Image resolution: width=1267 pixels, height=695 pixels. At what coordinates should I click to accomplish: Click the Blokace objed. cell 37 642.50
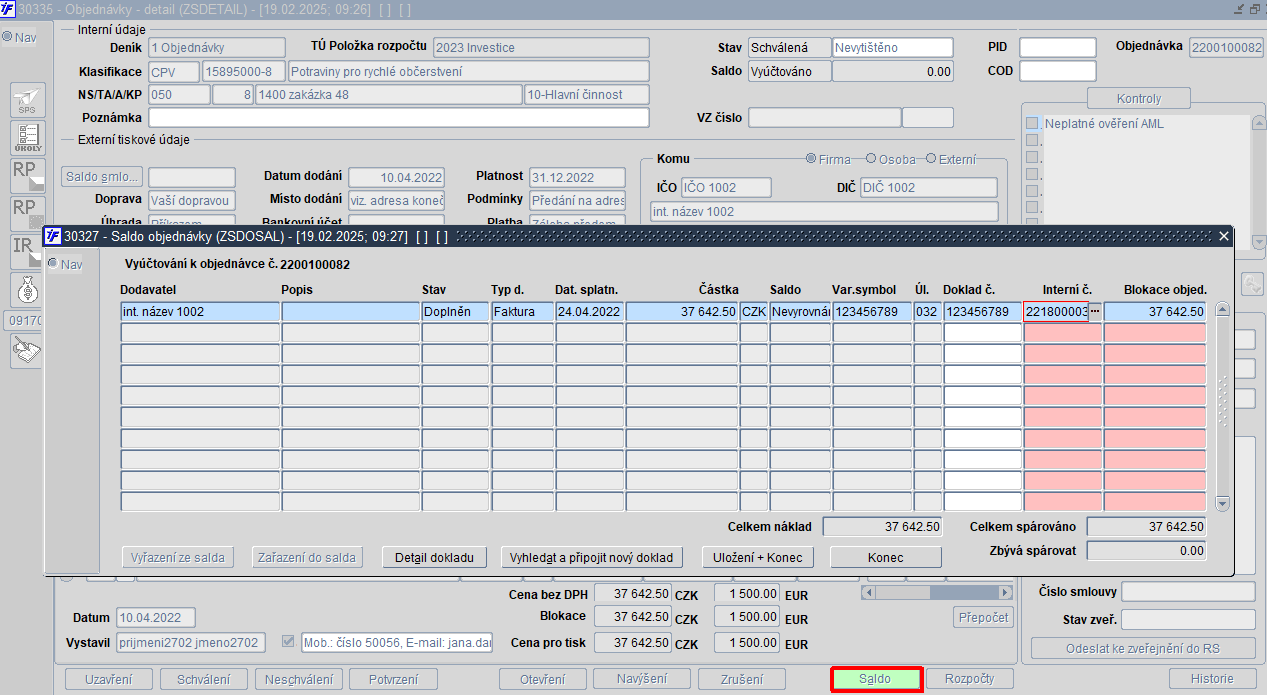point(1154,312)
